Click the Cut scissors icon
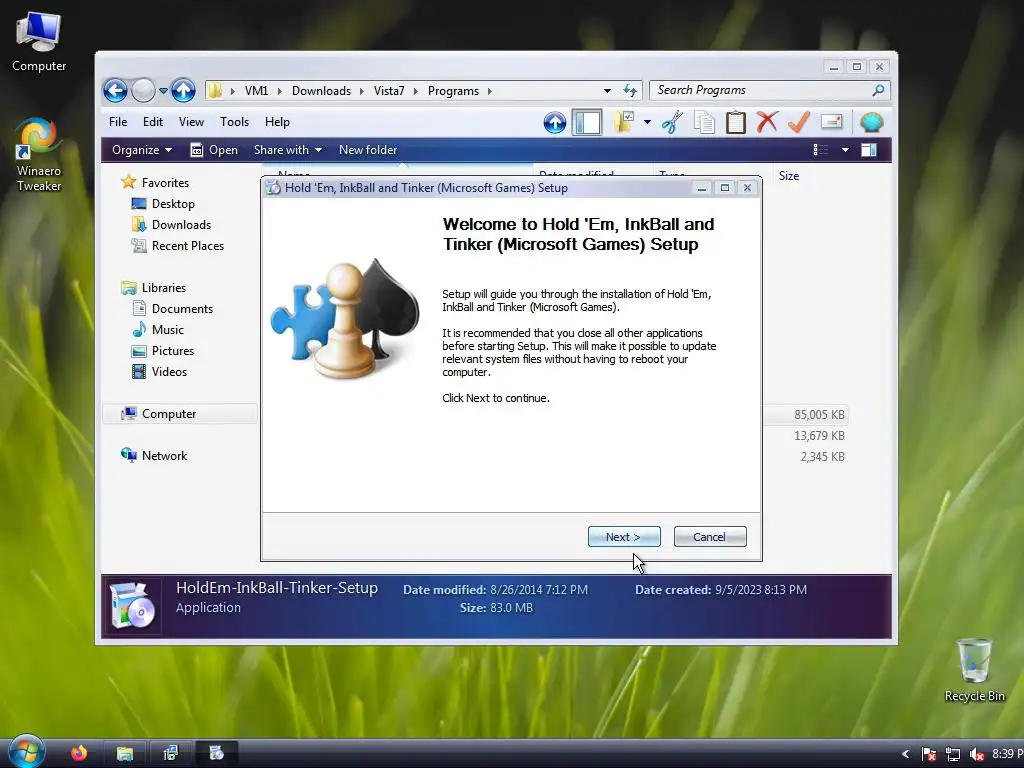The height and width of the screenshot is (768, 1024). pos(672,122)
